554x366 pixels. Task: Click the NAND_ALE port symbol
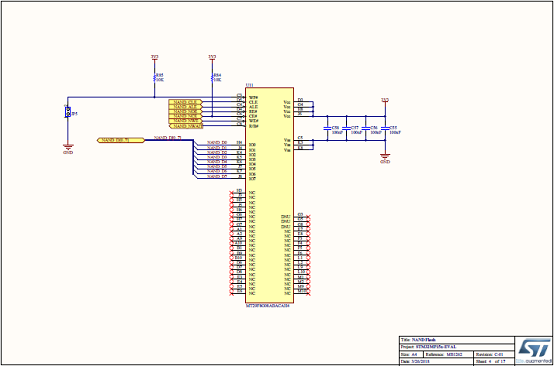pyautogui.click(x=185, y=107)
